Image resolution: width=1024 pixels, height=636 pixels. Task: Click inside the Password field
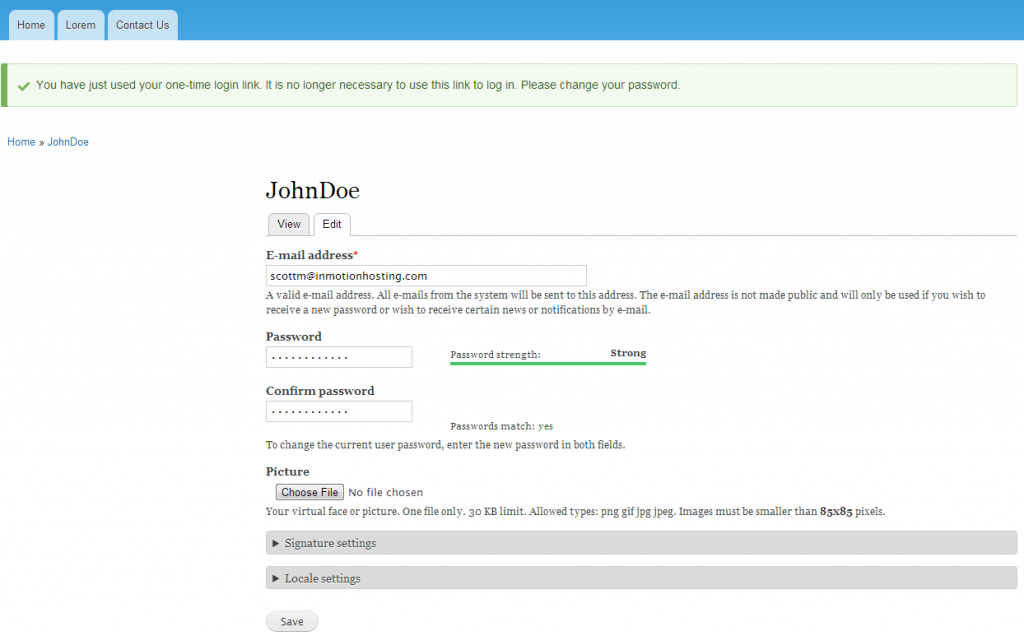point(339,356)
